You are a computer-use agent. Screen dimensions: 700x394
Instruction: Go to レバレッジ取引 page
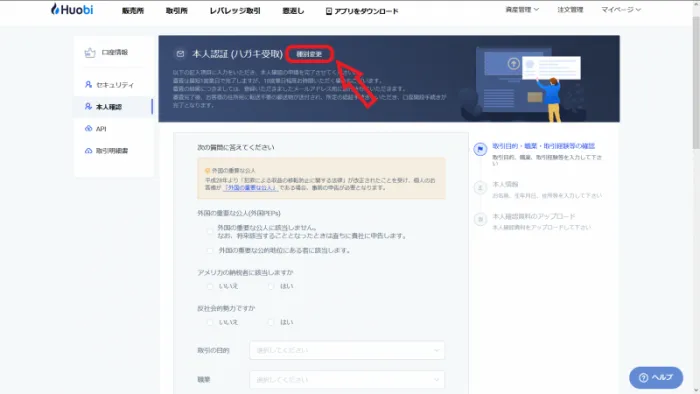tap(235, 11)
